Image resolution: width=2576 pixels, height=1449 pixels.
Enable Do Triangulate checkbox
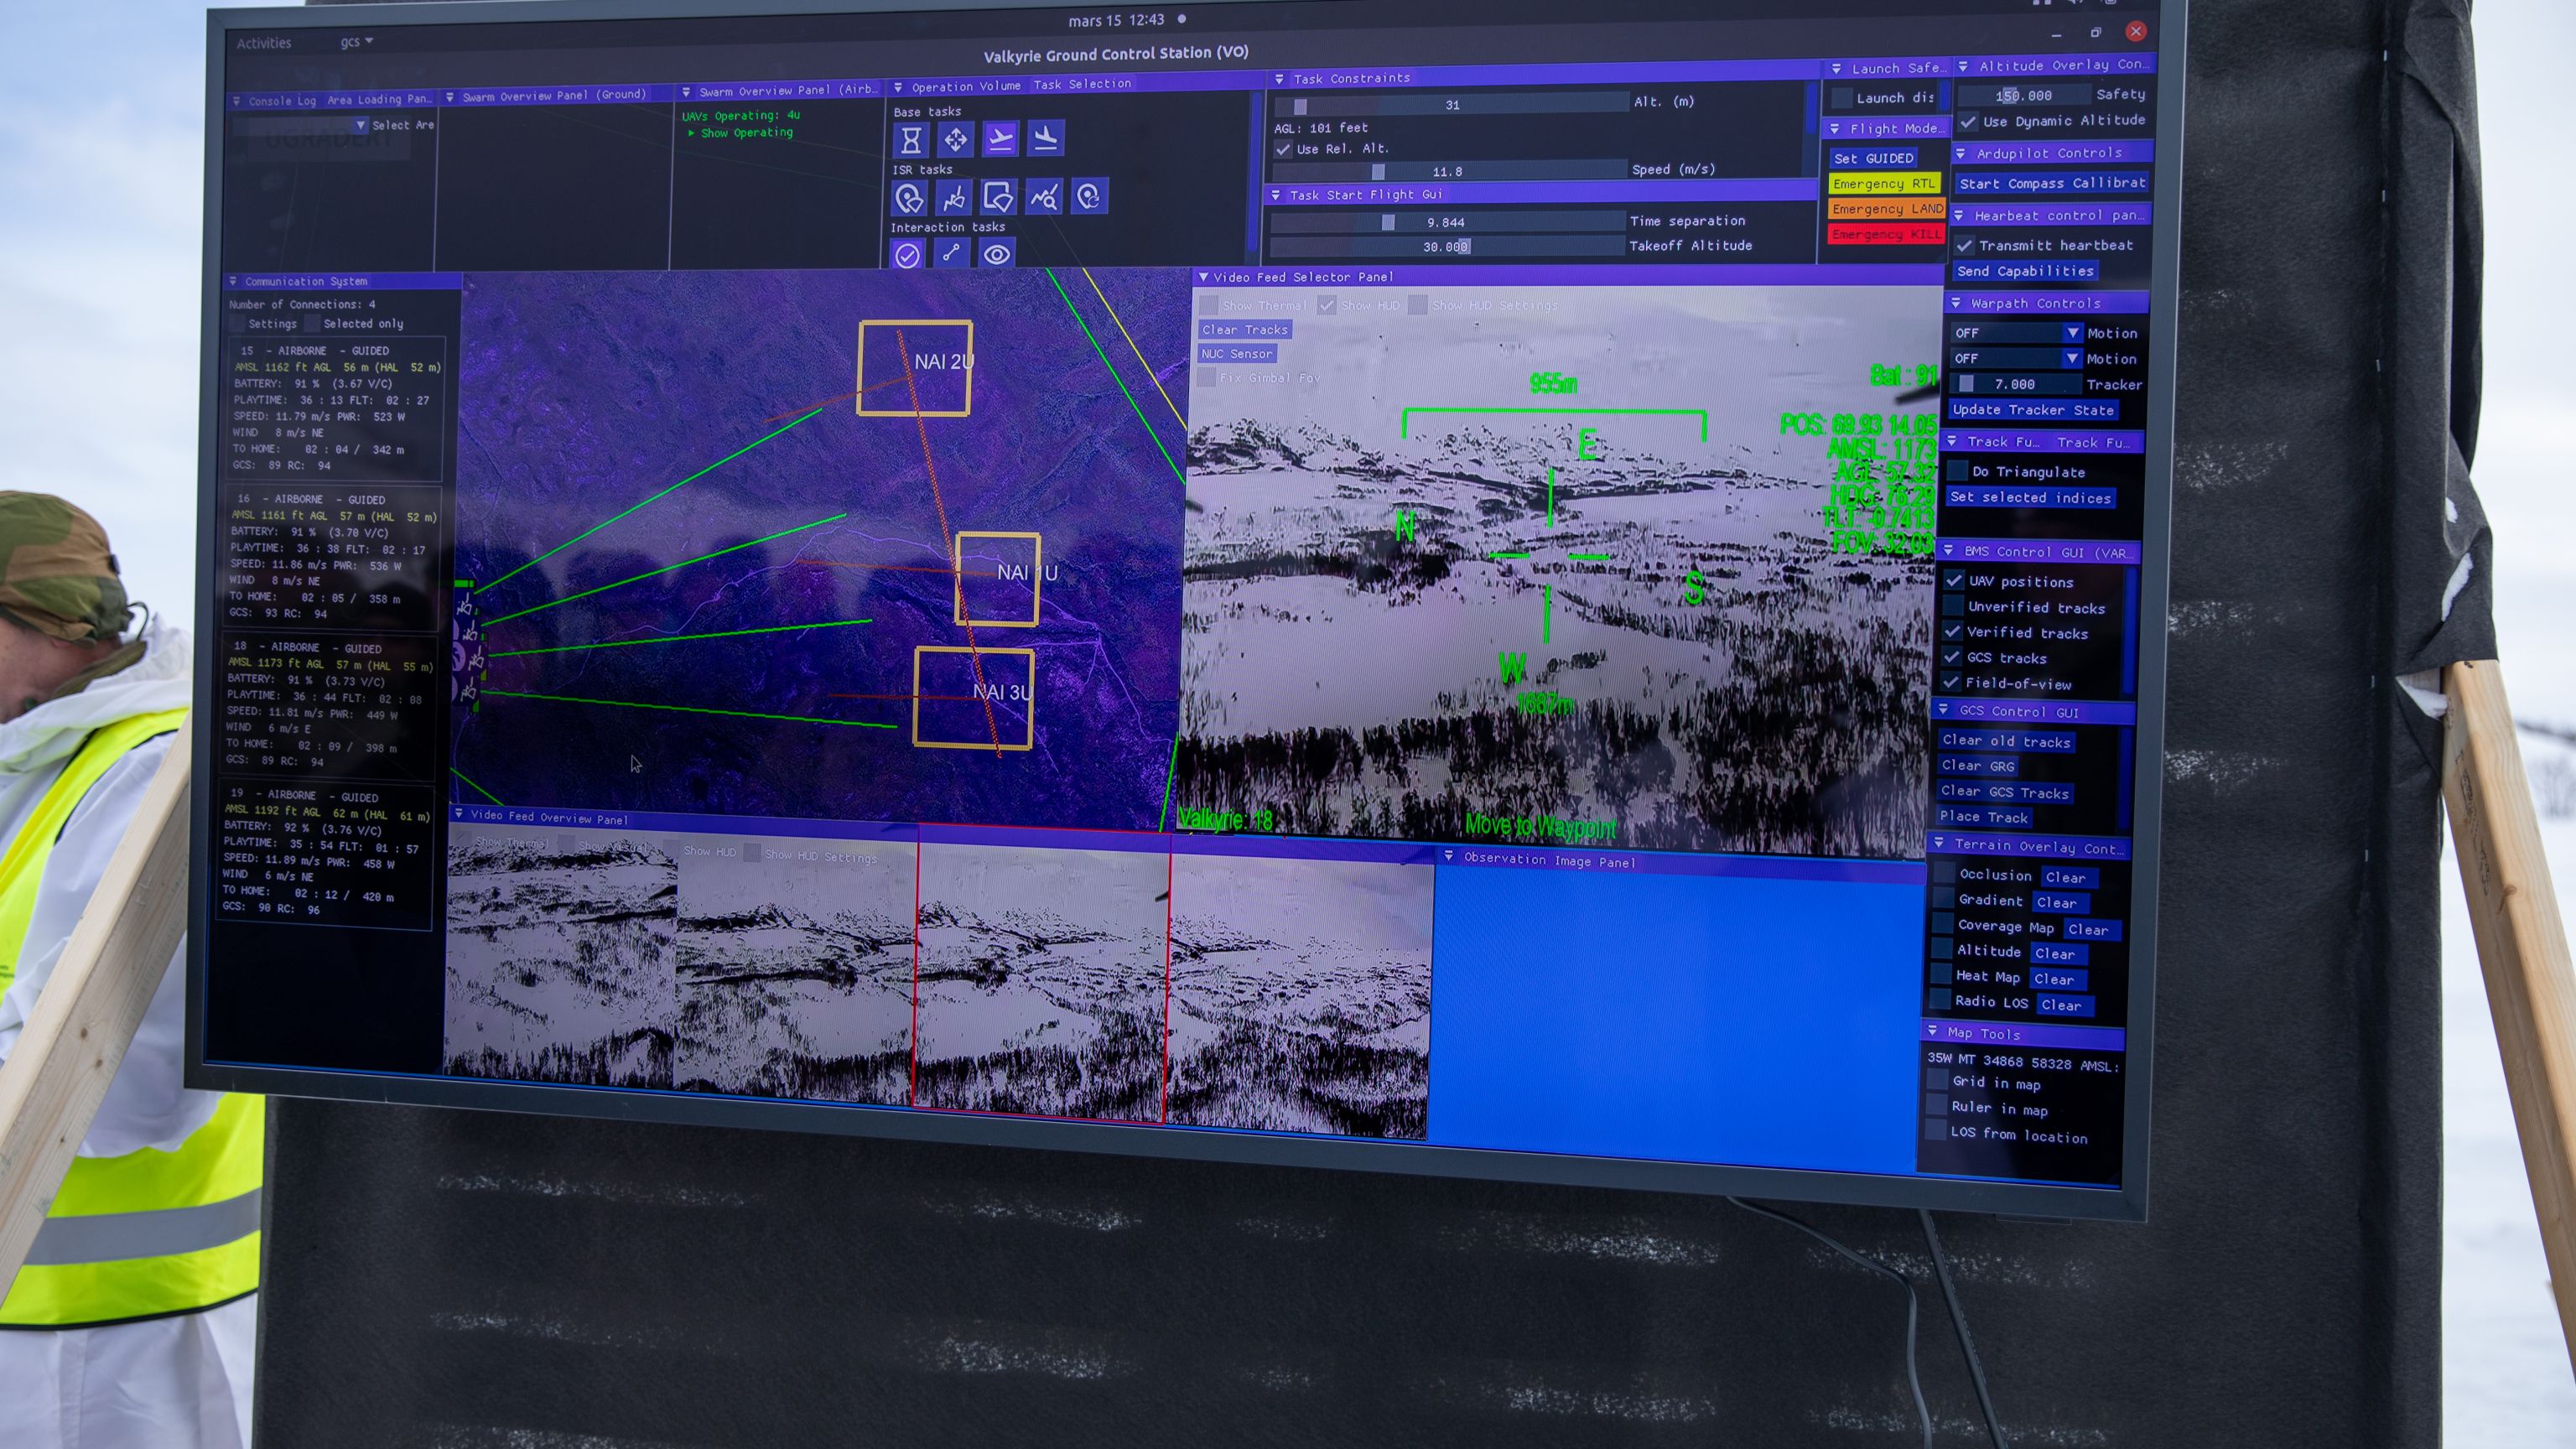coord(1957,471)
